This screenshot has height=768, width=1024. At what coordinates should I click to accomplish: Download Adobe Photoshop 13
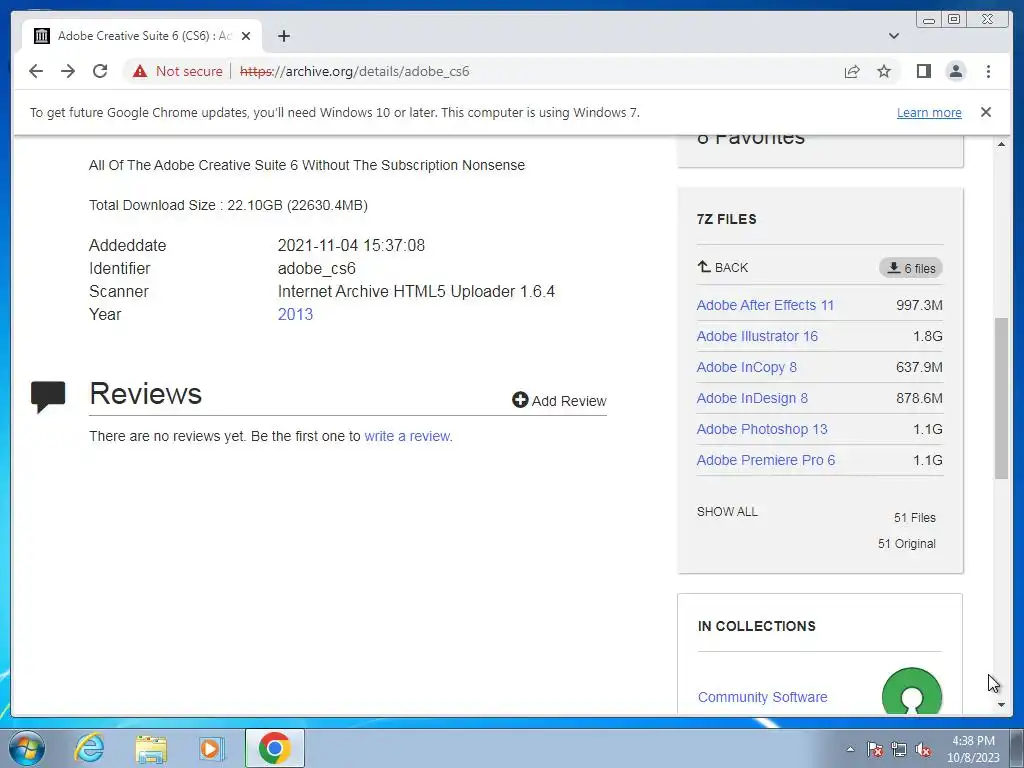(761, 429)
